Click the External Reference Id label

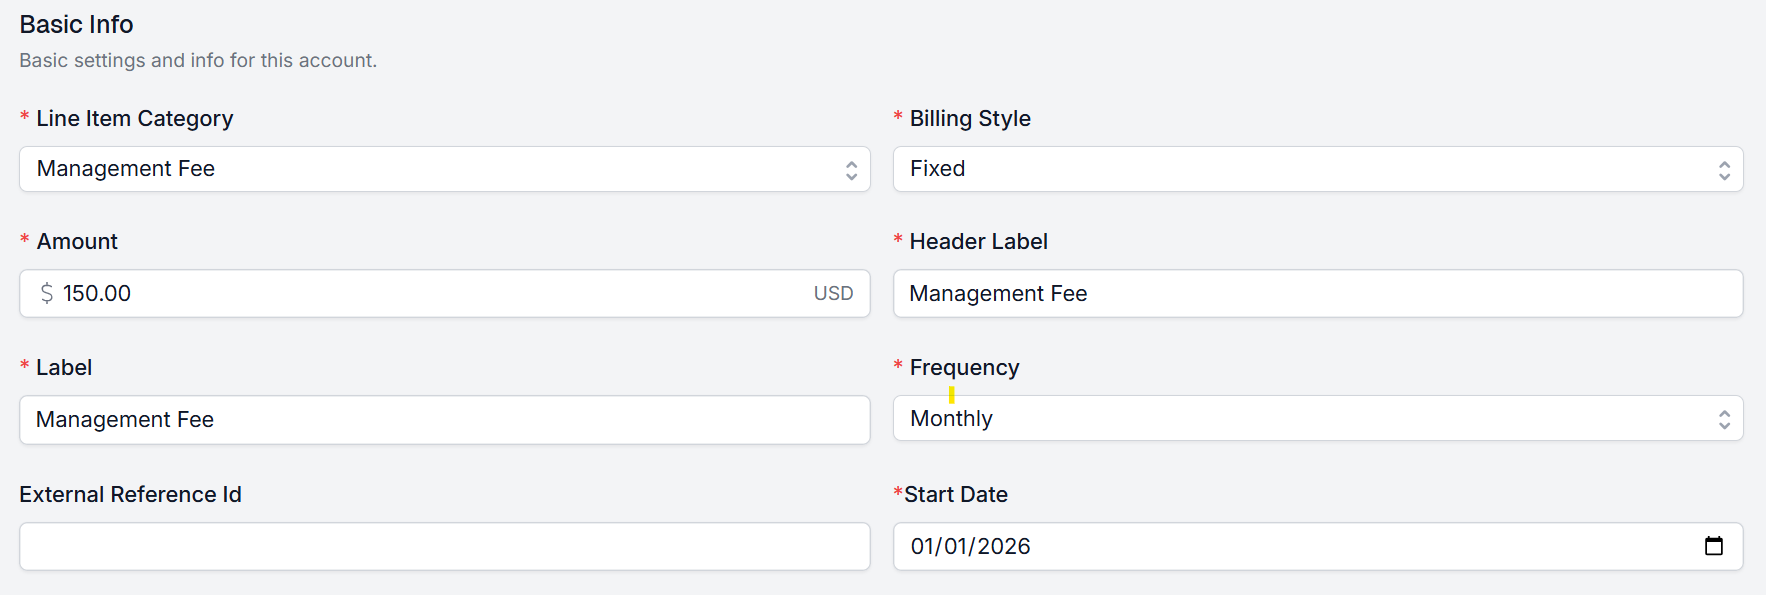[x=130, y=494]
